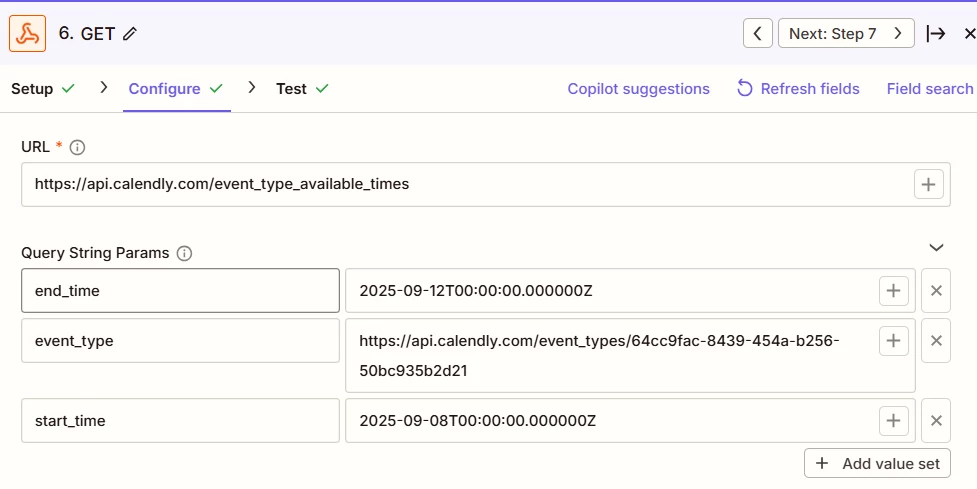Insert data plus for end_time value
The height and width of the screenshot is (489, 977).
coord(894,290)
